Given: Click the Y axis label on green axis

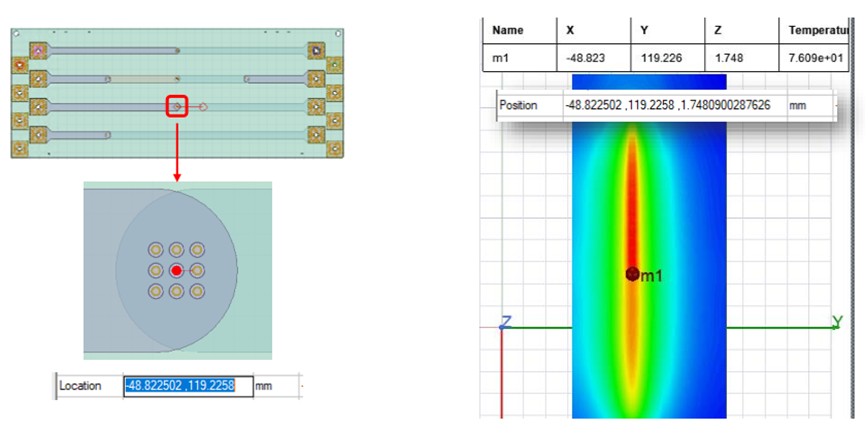Looking at the screenshot, I should [x=836, y=321].
